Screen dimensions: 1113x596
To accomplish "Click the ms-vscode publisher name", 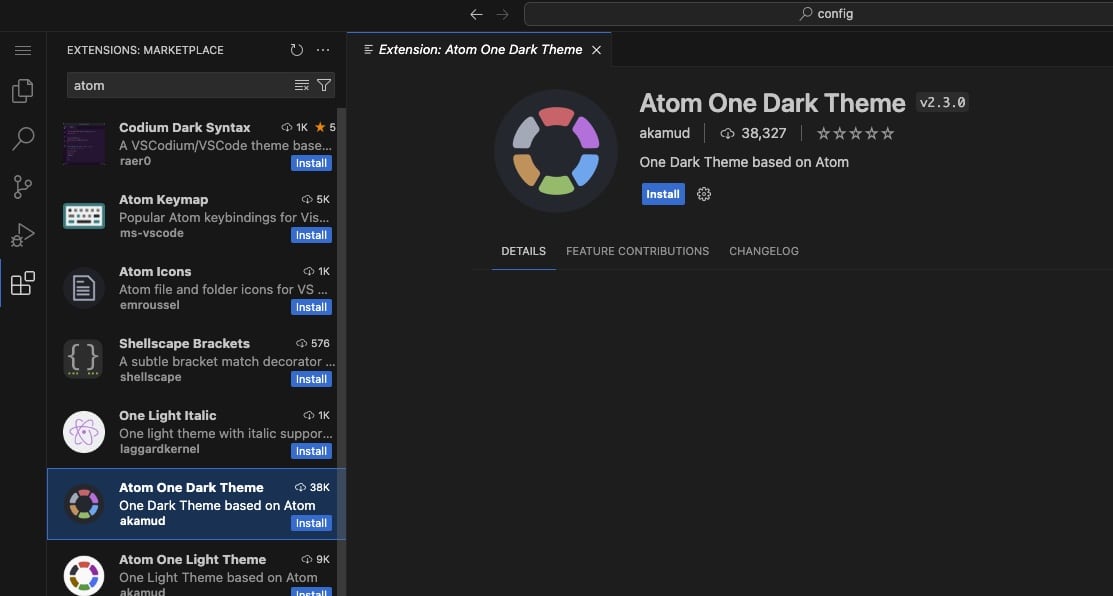I will [151, 233].
